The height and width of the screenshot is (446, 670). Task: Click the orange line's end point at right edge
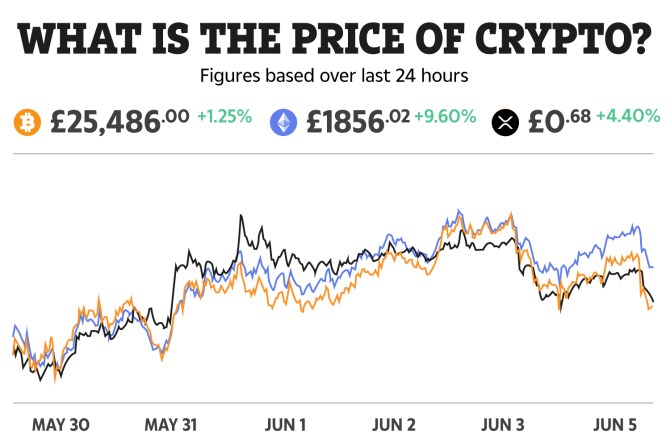tap(650, 308)
